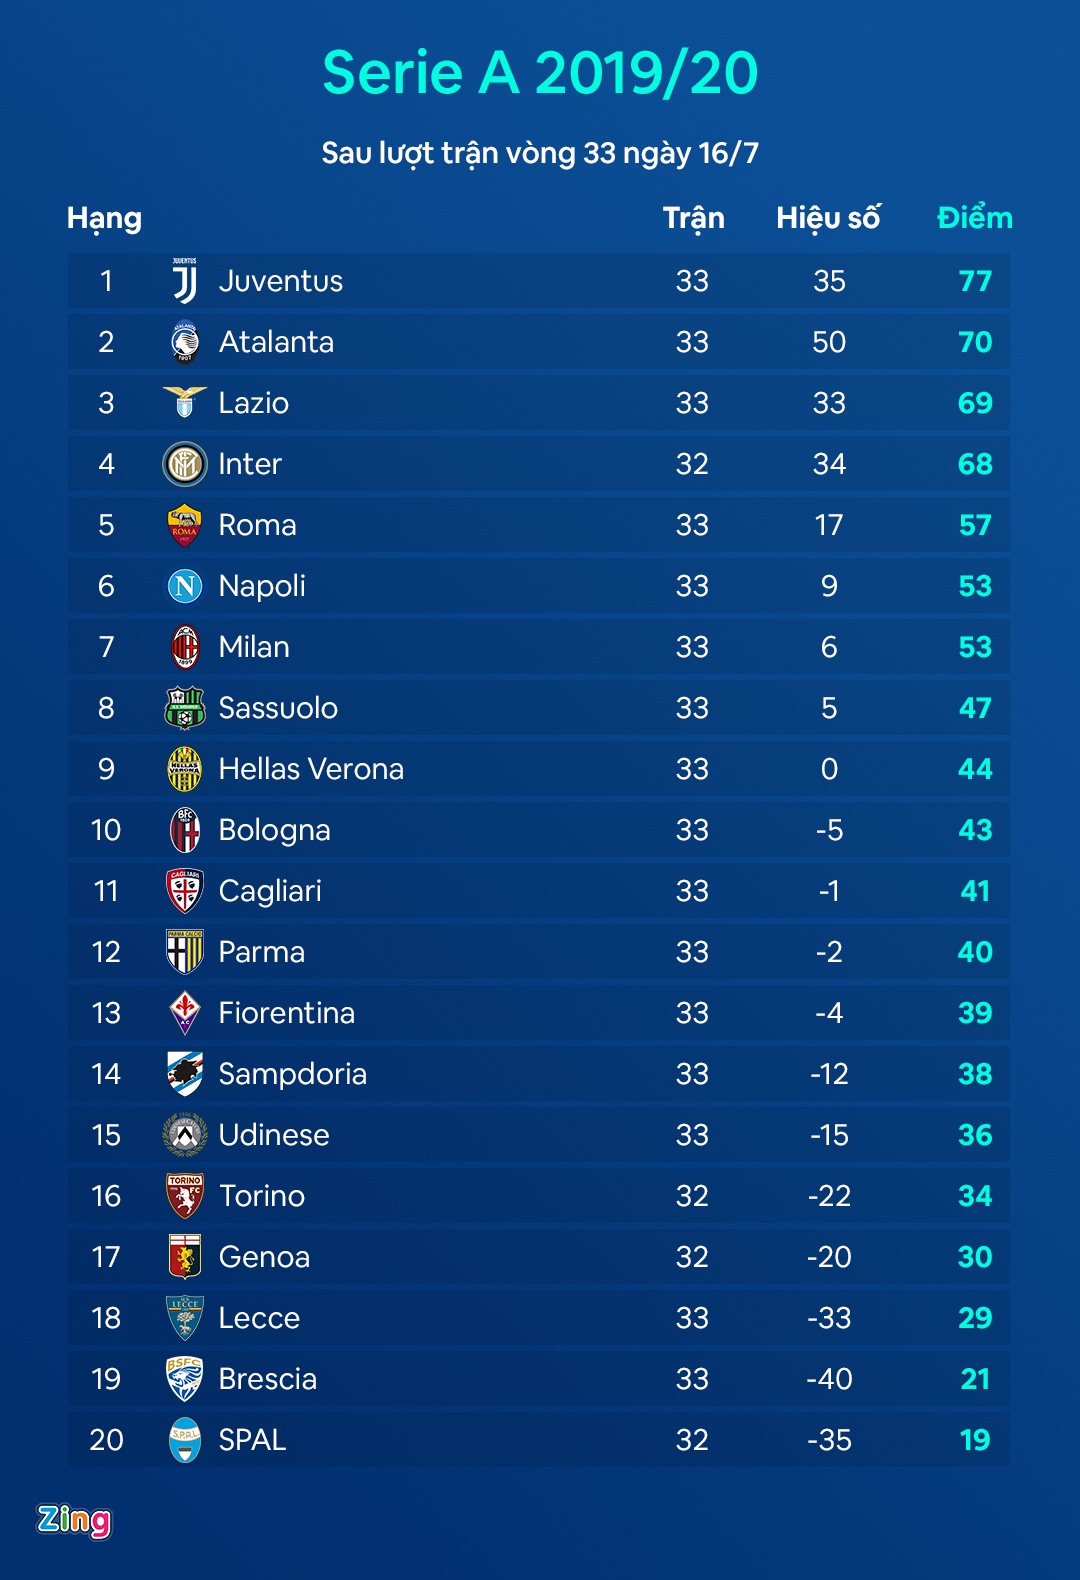Click the Điểm column header

tap(974, 218)
